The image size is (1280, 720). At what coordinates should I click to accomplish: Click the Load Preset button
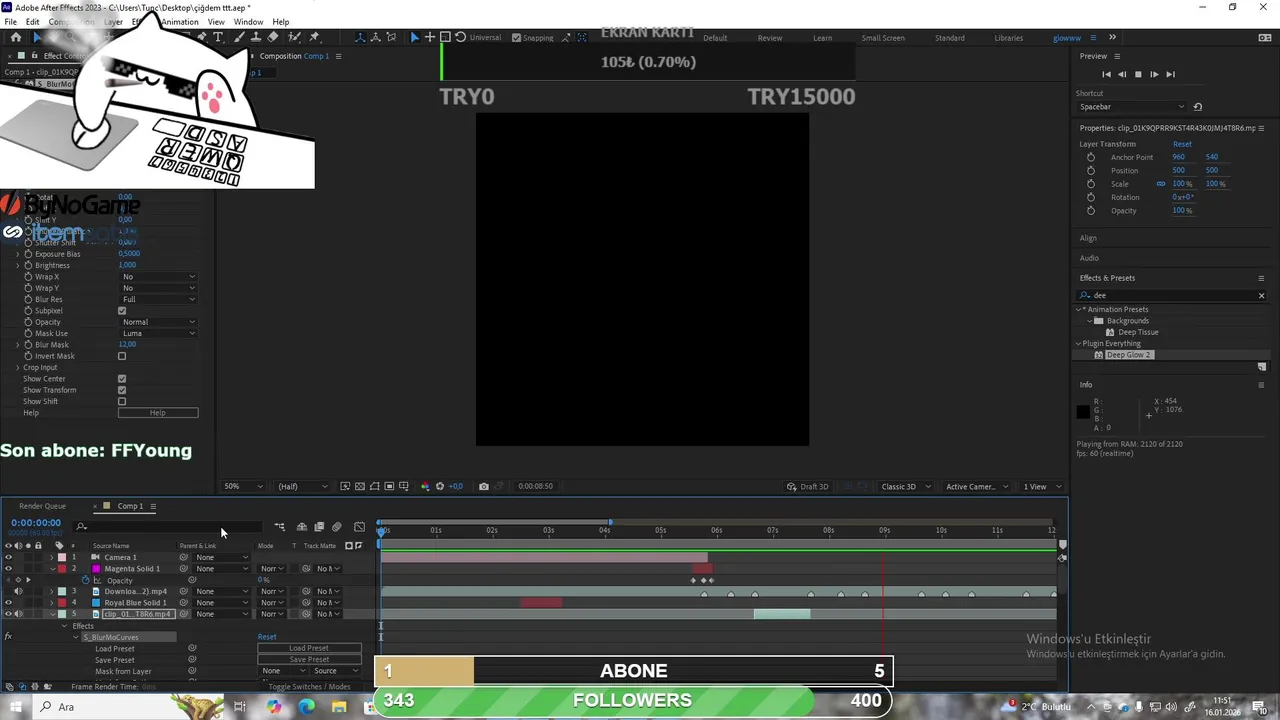click(x=309, y=648)
